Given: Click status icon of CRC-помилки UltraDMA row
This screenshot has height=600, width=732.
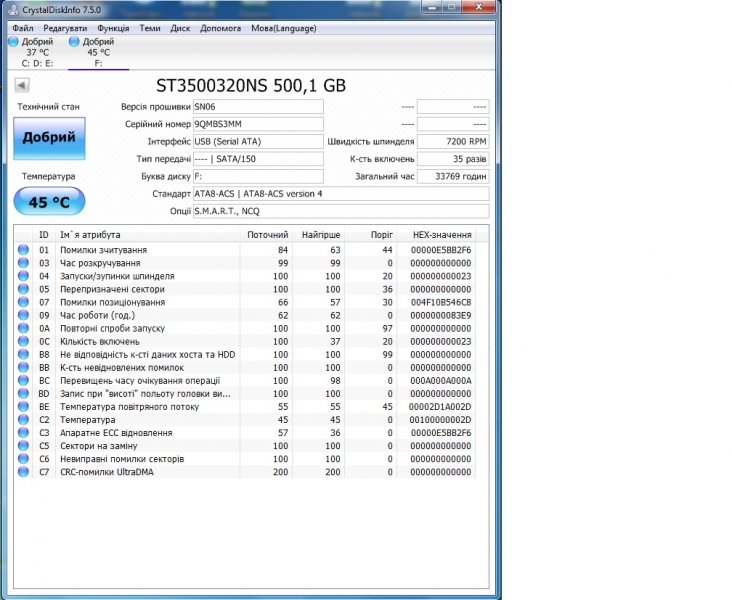Looking at the screenshot, I should 23,472.
